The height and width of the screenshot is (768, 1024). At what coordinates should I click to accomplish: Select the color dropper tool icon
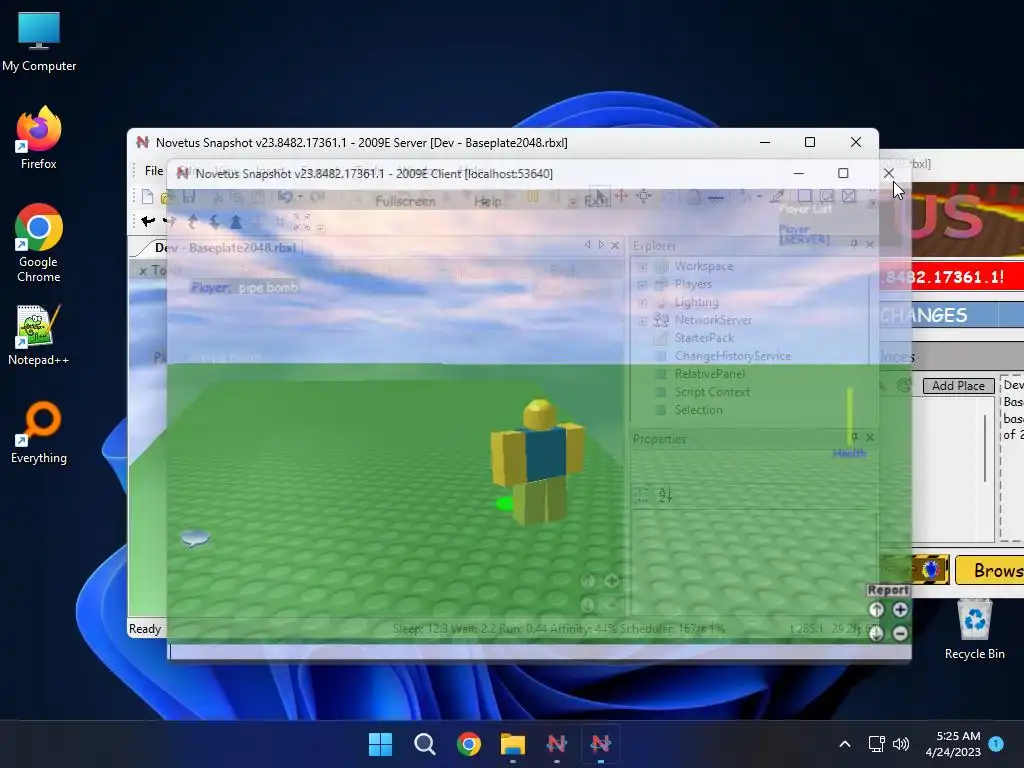777,196
